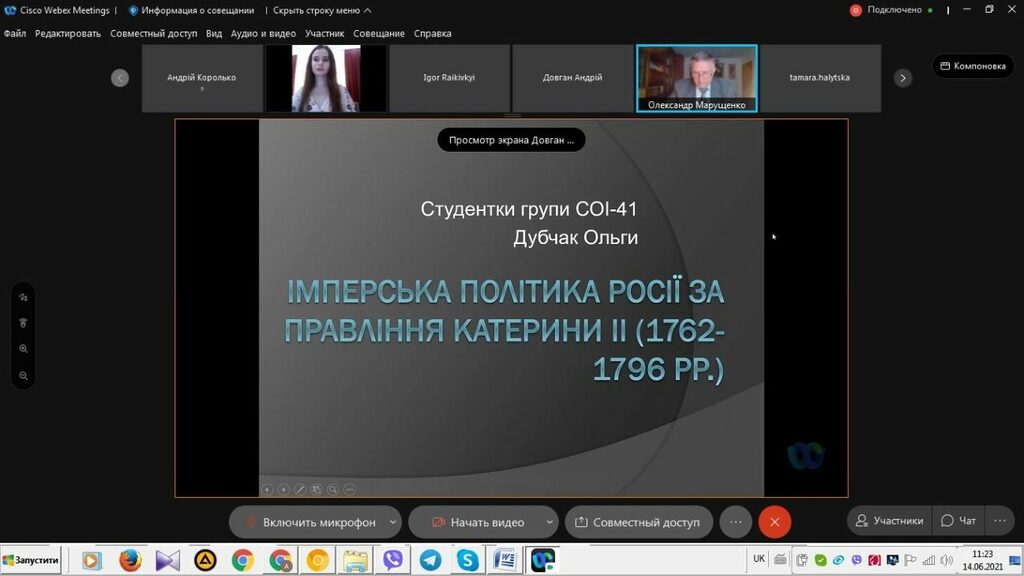Unmute with the Включить микрофон button
The height and width of the screenshot is (576, 1024).
click(308, 522)
